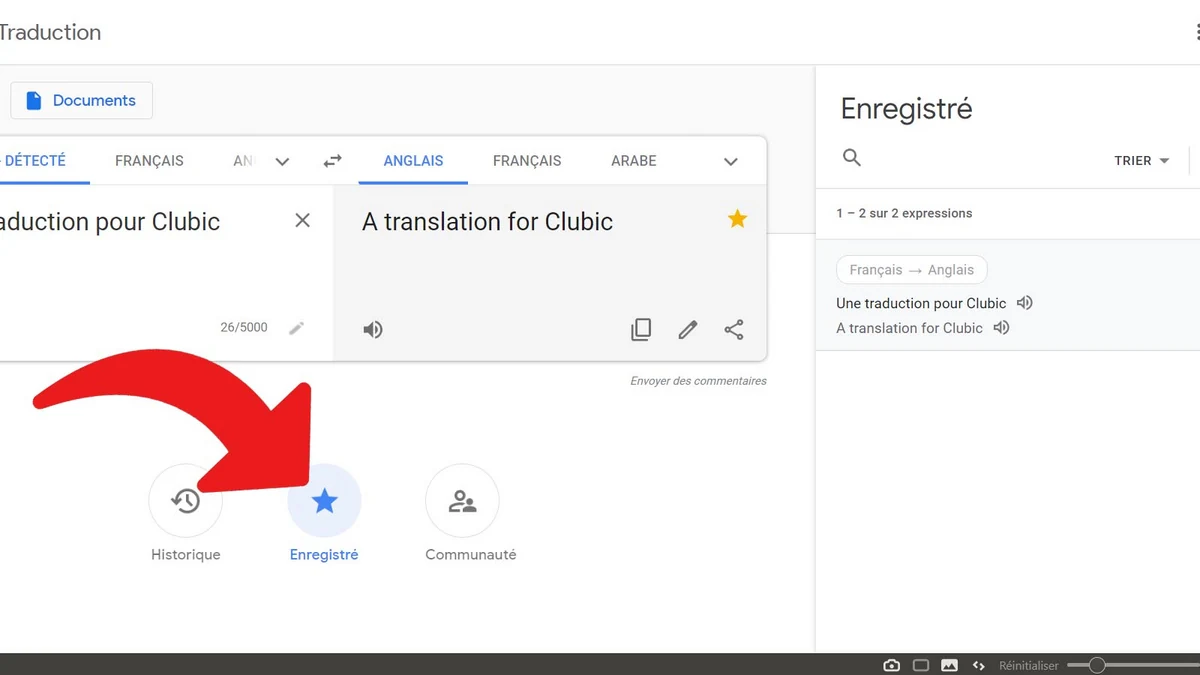The image size is (1200, 675).
Task: Select the DÉTECTÉ source language tab
Action: pos(35,161)
